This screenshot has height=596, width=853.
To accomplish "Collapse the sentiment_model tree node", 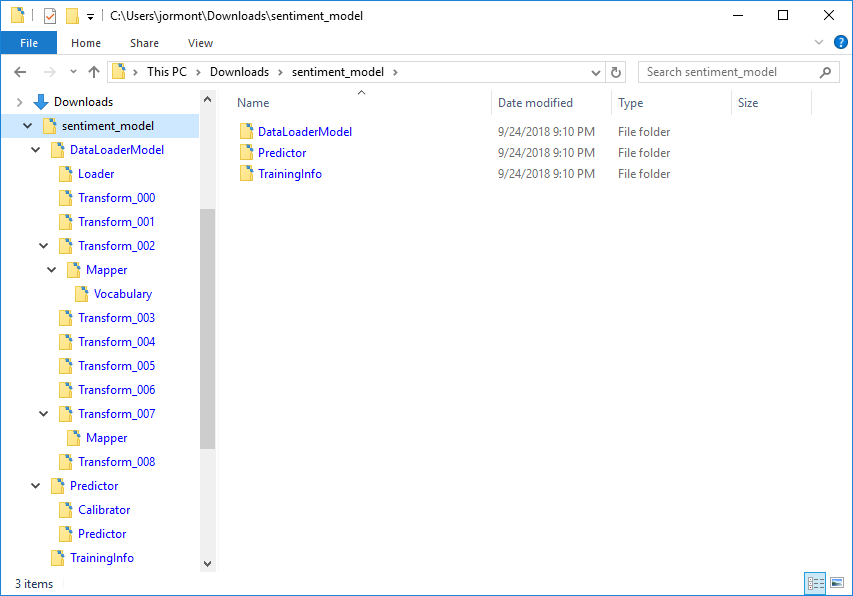I will coord(28,125).
